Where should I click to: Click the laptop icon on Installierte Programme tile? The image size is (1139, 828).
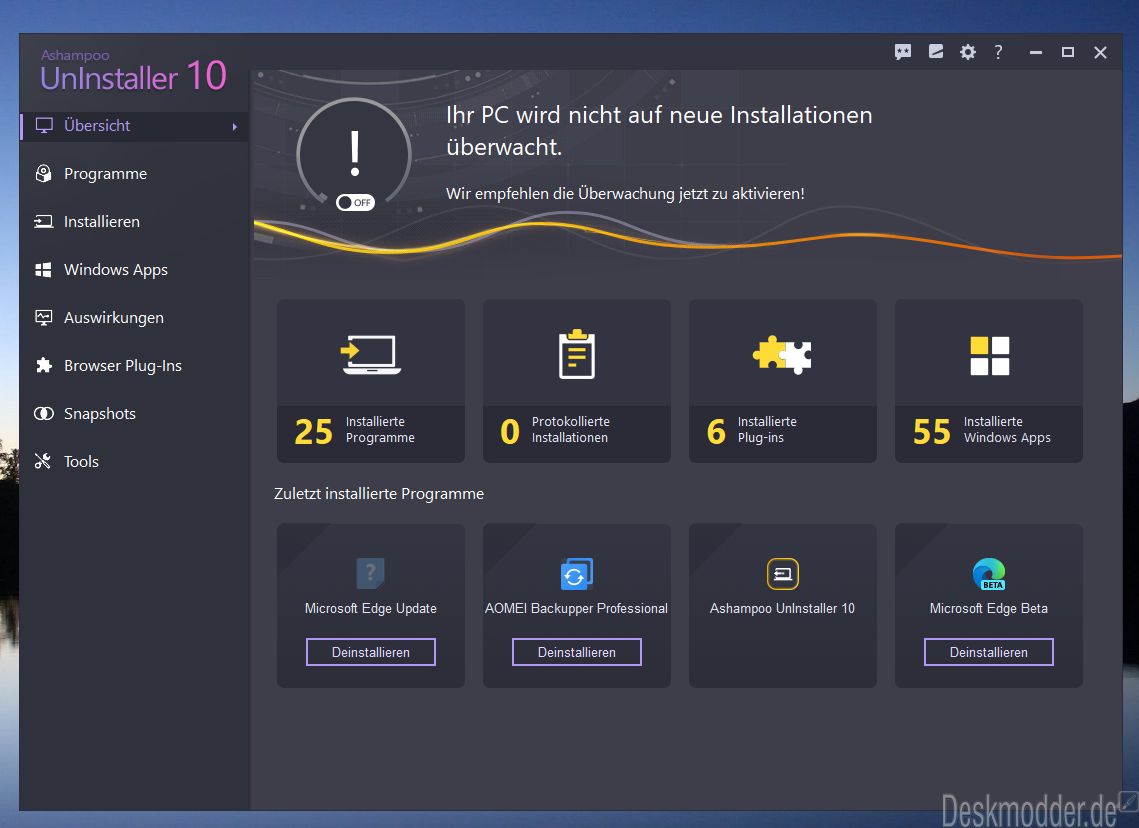click(x=370, y=354)
